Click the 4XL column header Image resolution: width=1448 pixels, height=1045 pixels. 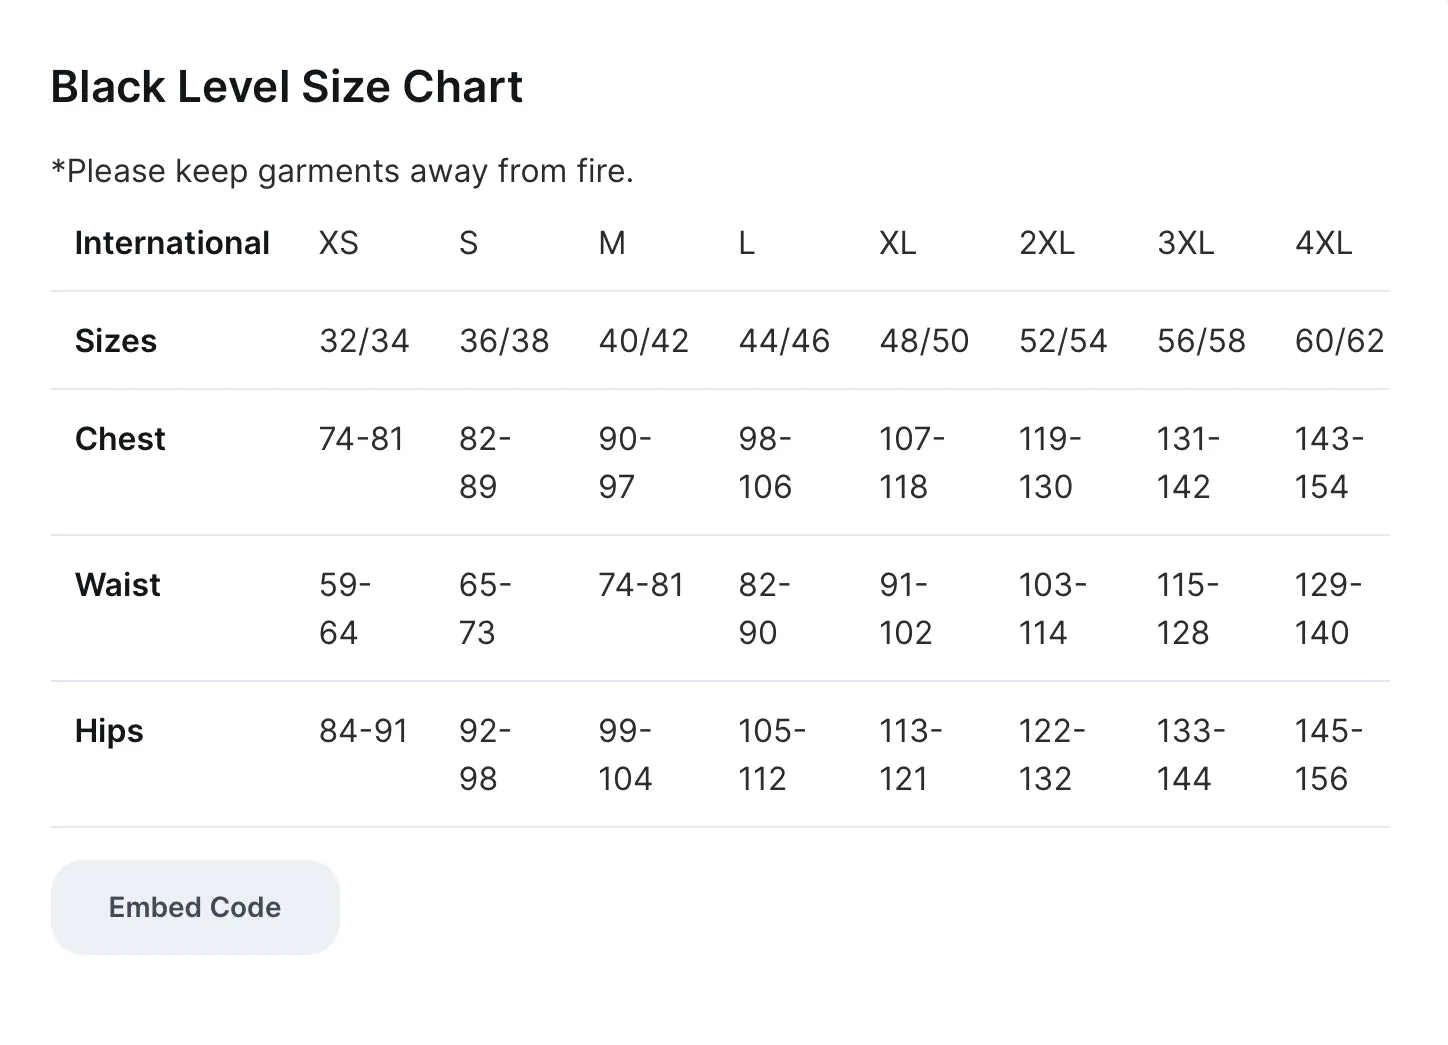[1323, 243]
